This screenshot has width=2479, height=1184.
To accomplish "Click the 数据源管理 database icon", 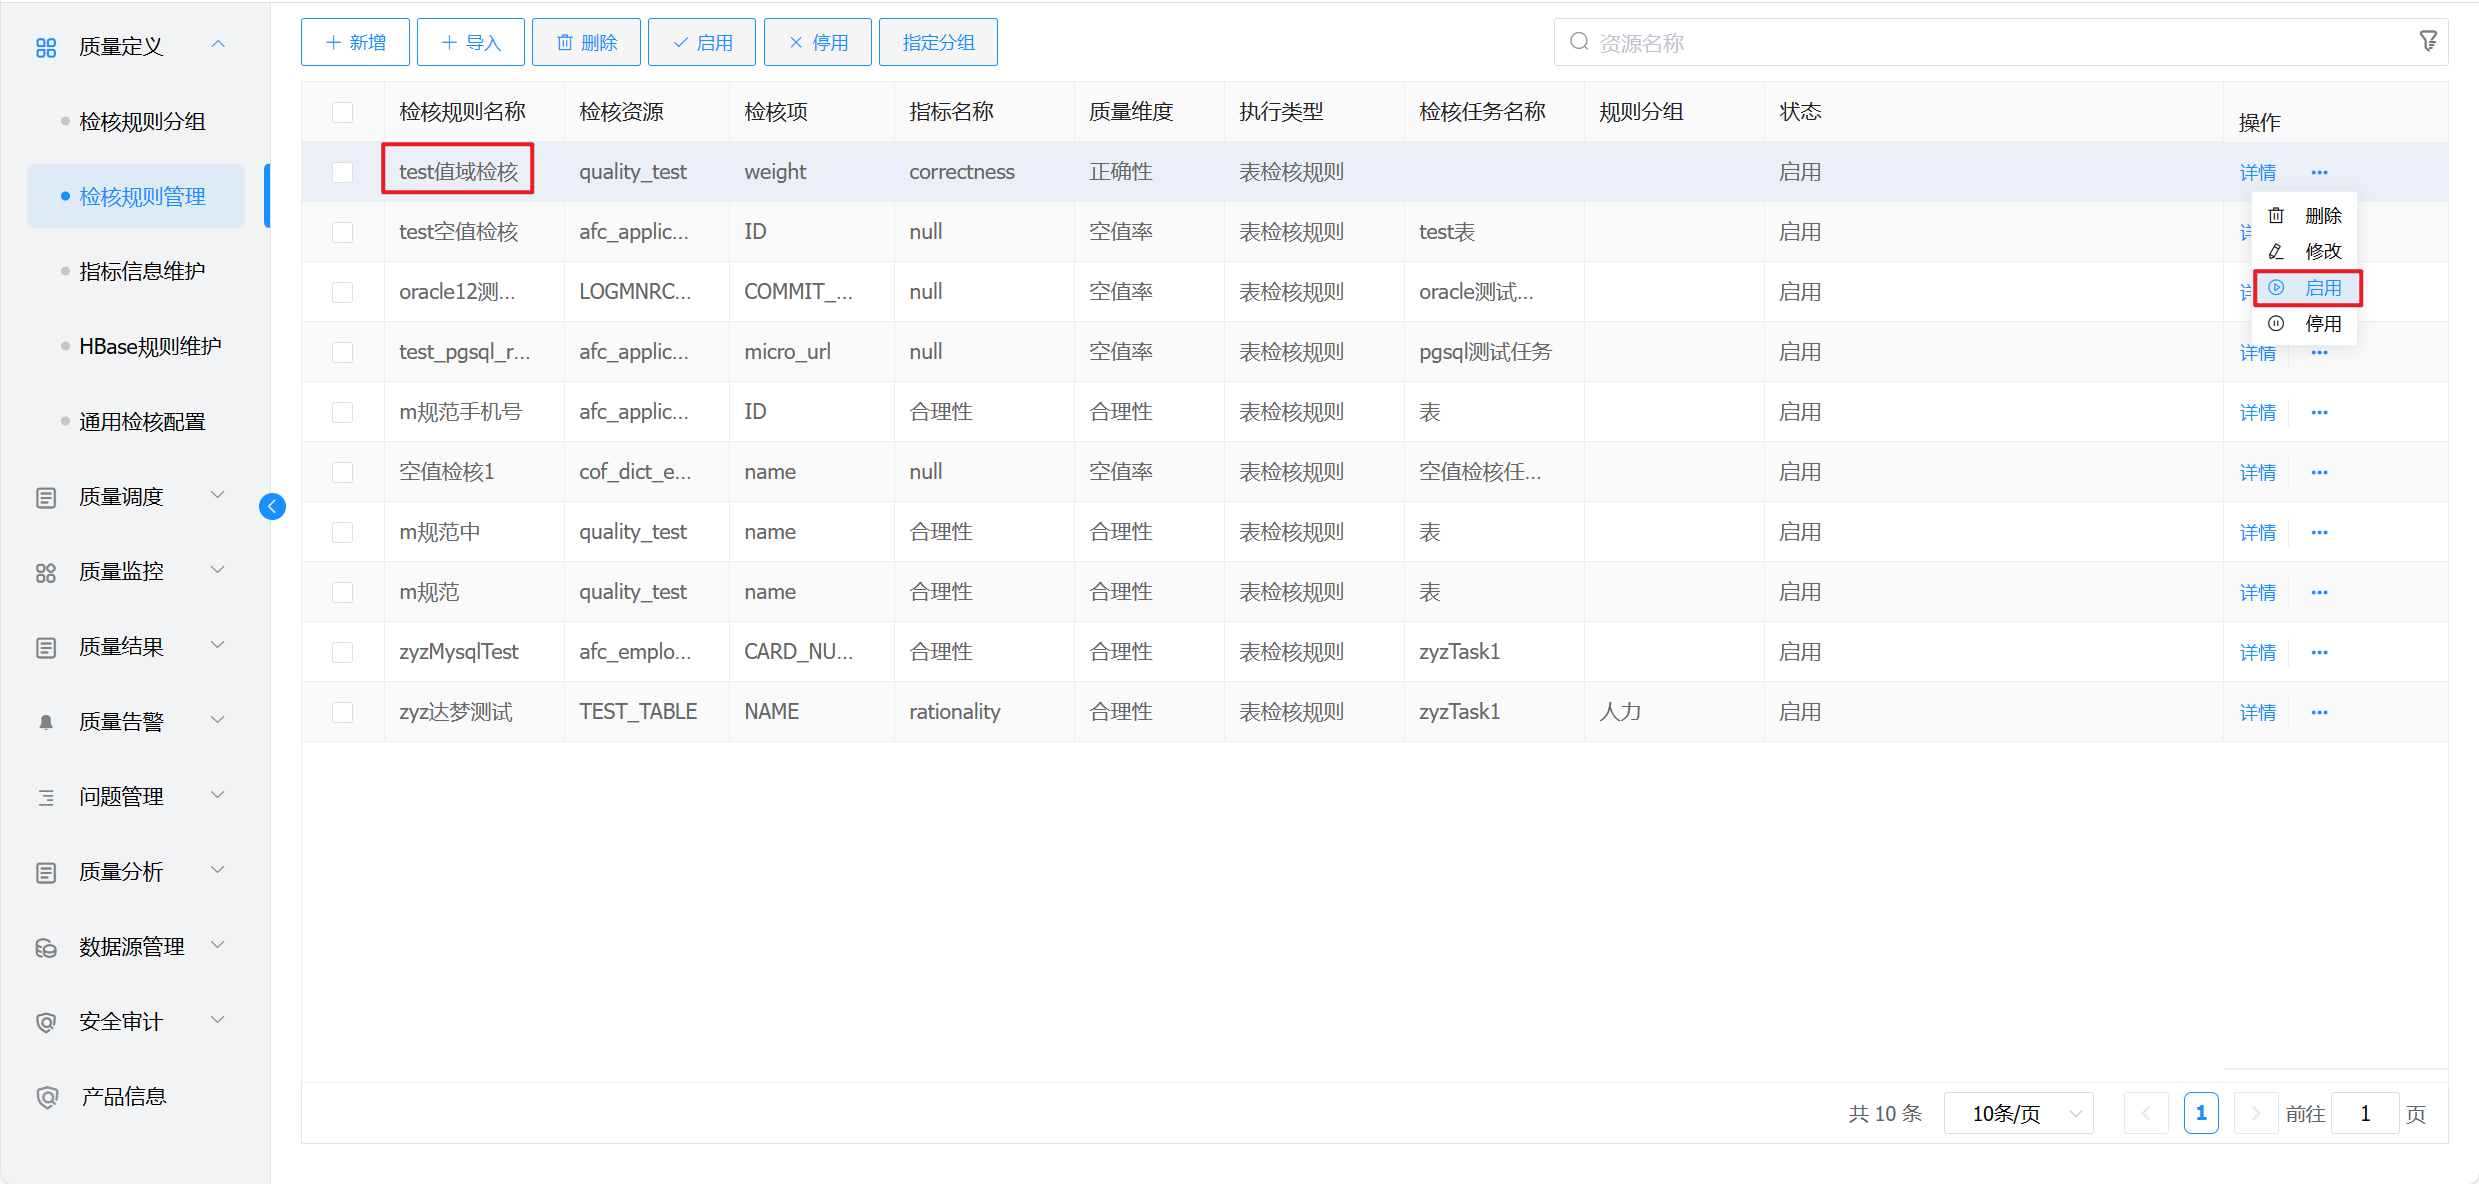I will [46, 947].
